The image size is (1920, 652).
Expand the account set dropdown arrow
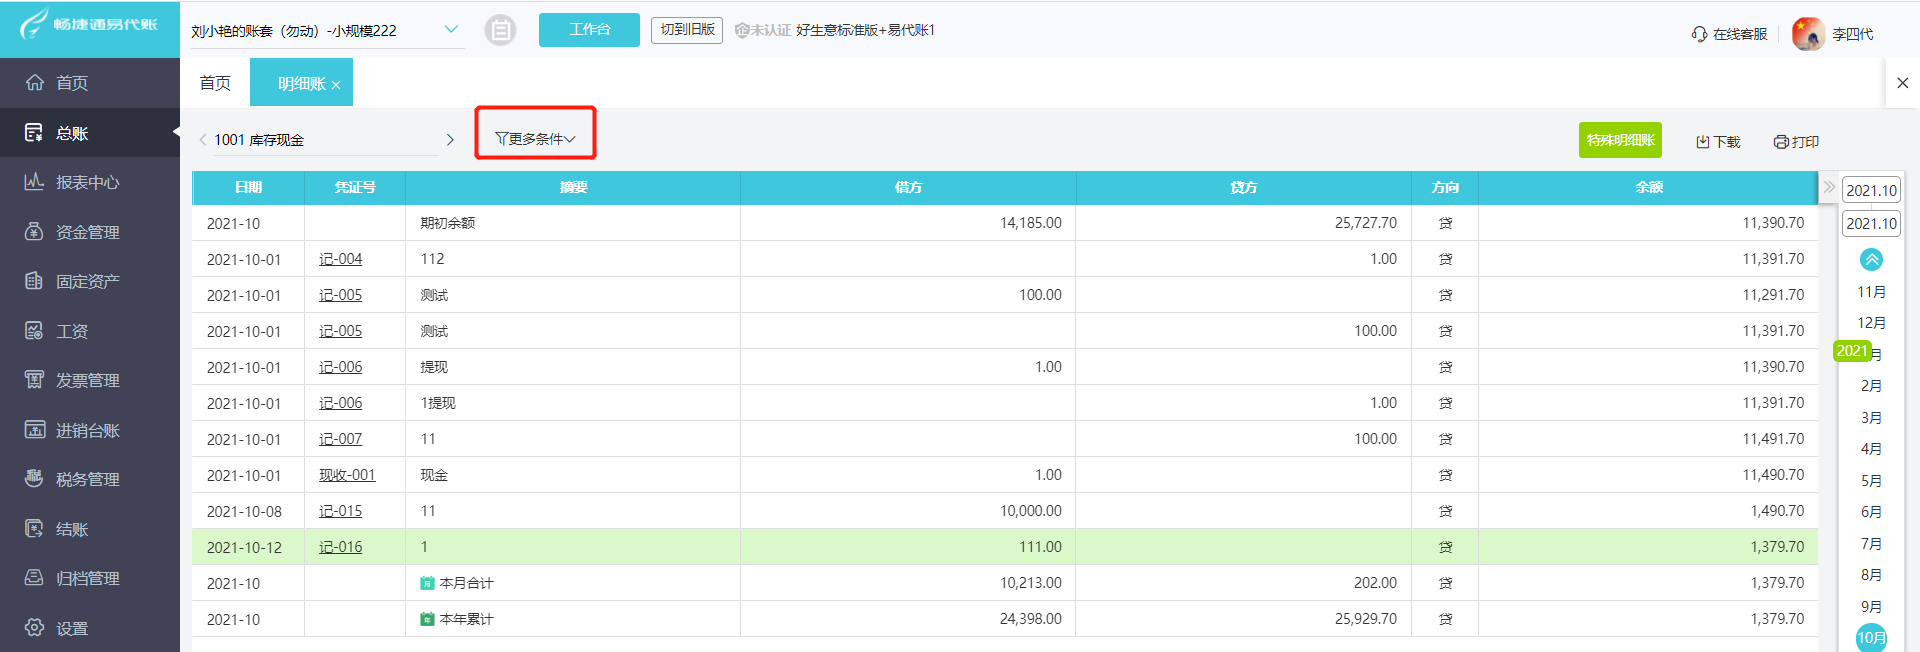coord(451,30)
